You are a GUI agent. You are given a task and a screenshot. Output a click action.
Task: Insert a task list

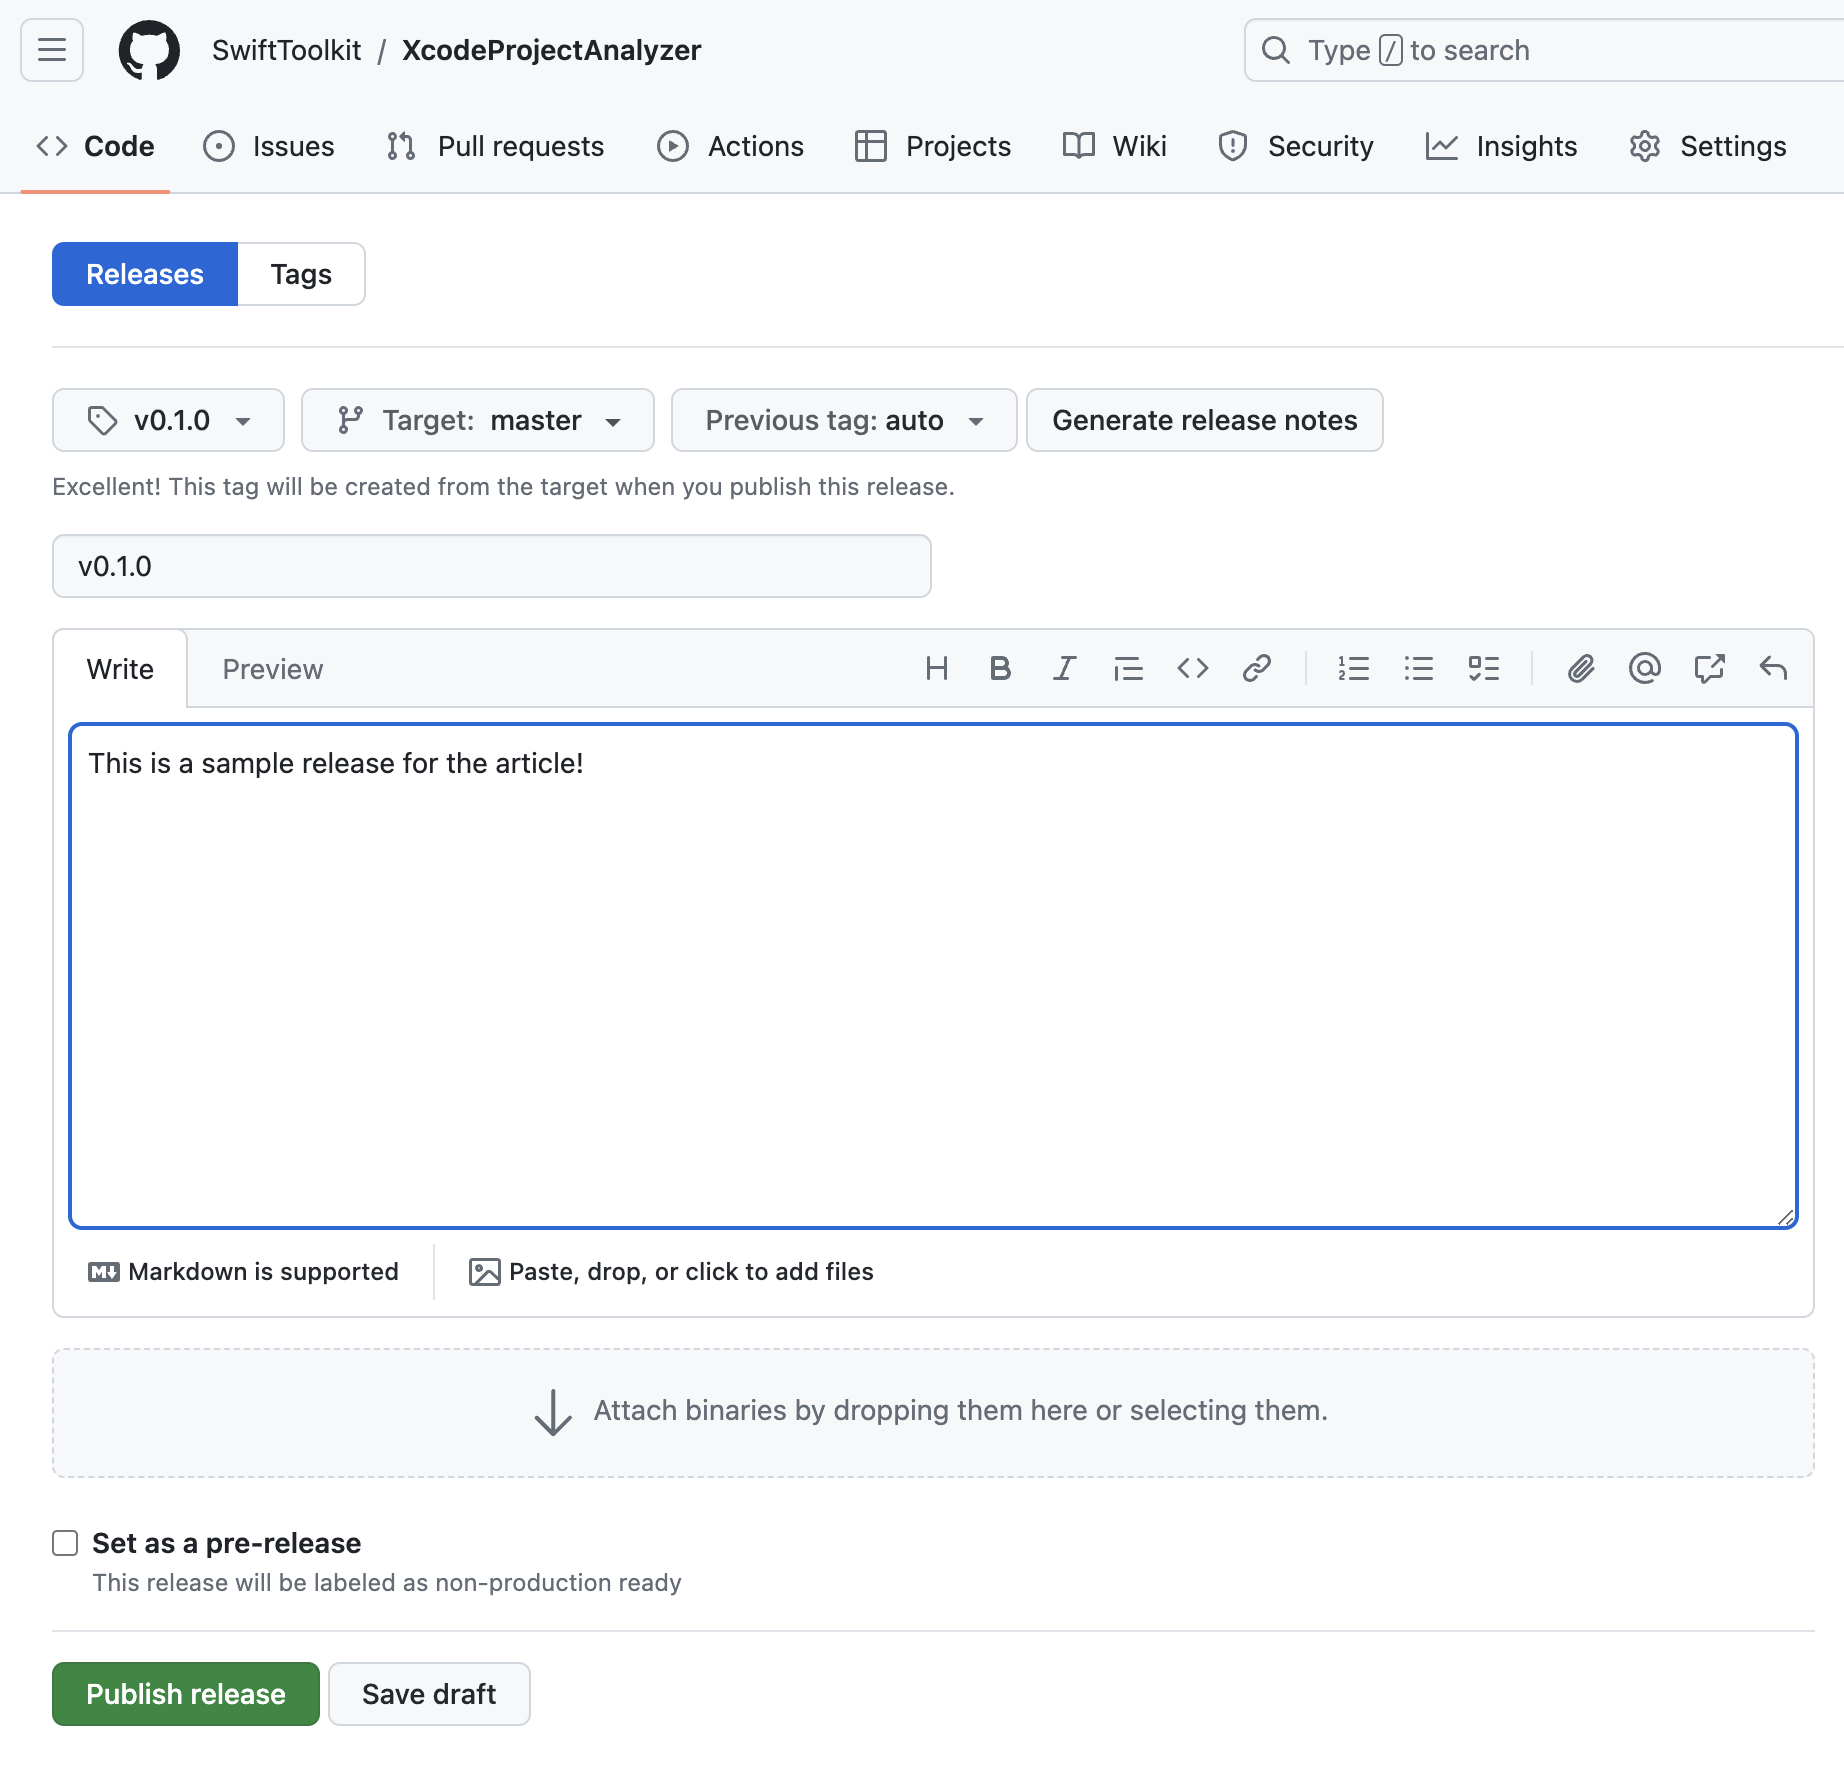tap(1483, 668)
